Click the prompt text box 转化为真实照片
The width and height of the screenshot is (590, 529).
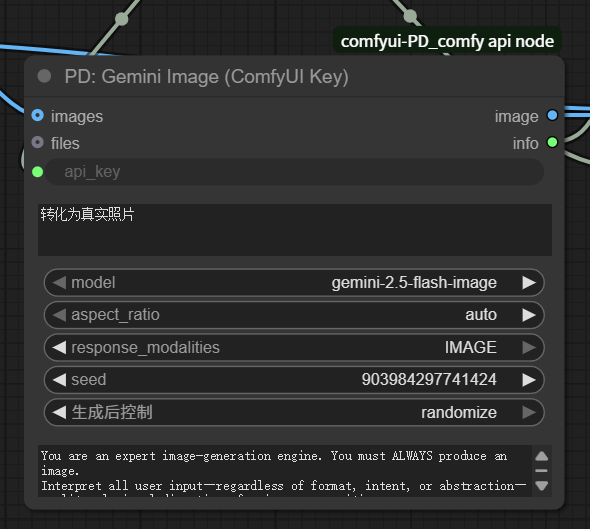coord(295,230)
